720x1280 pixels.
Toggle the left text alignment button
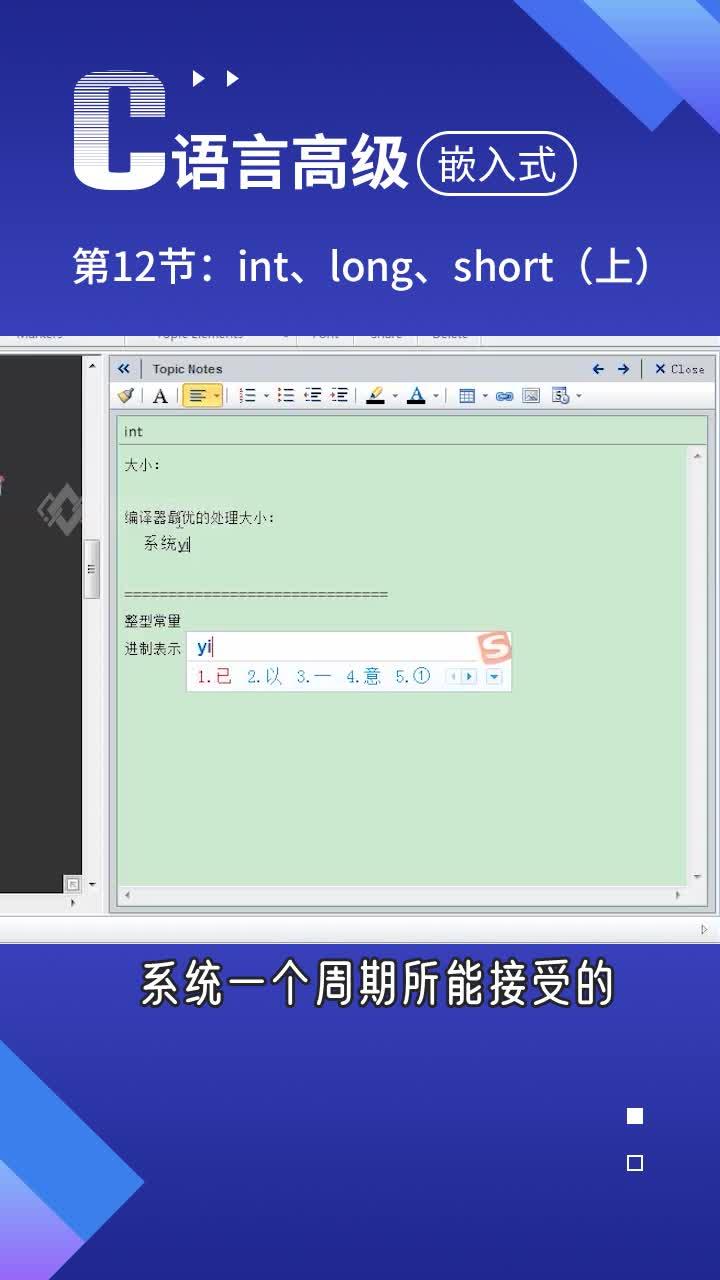(197, 396)
